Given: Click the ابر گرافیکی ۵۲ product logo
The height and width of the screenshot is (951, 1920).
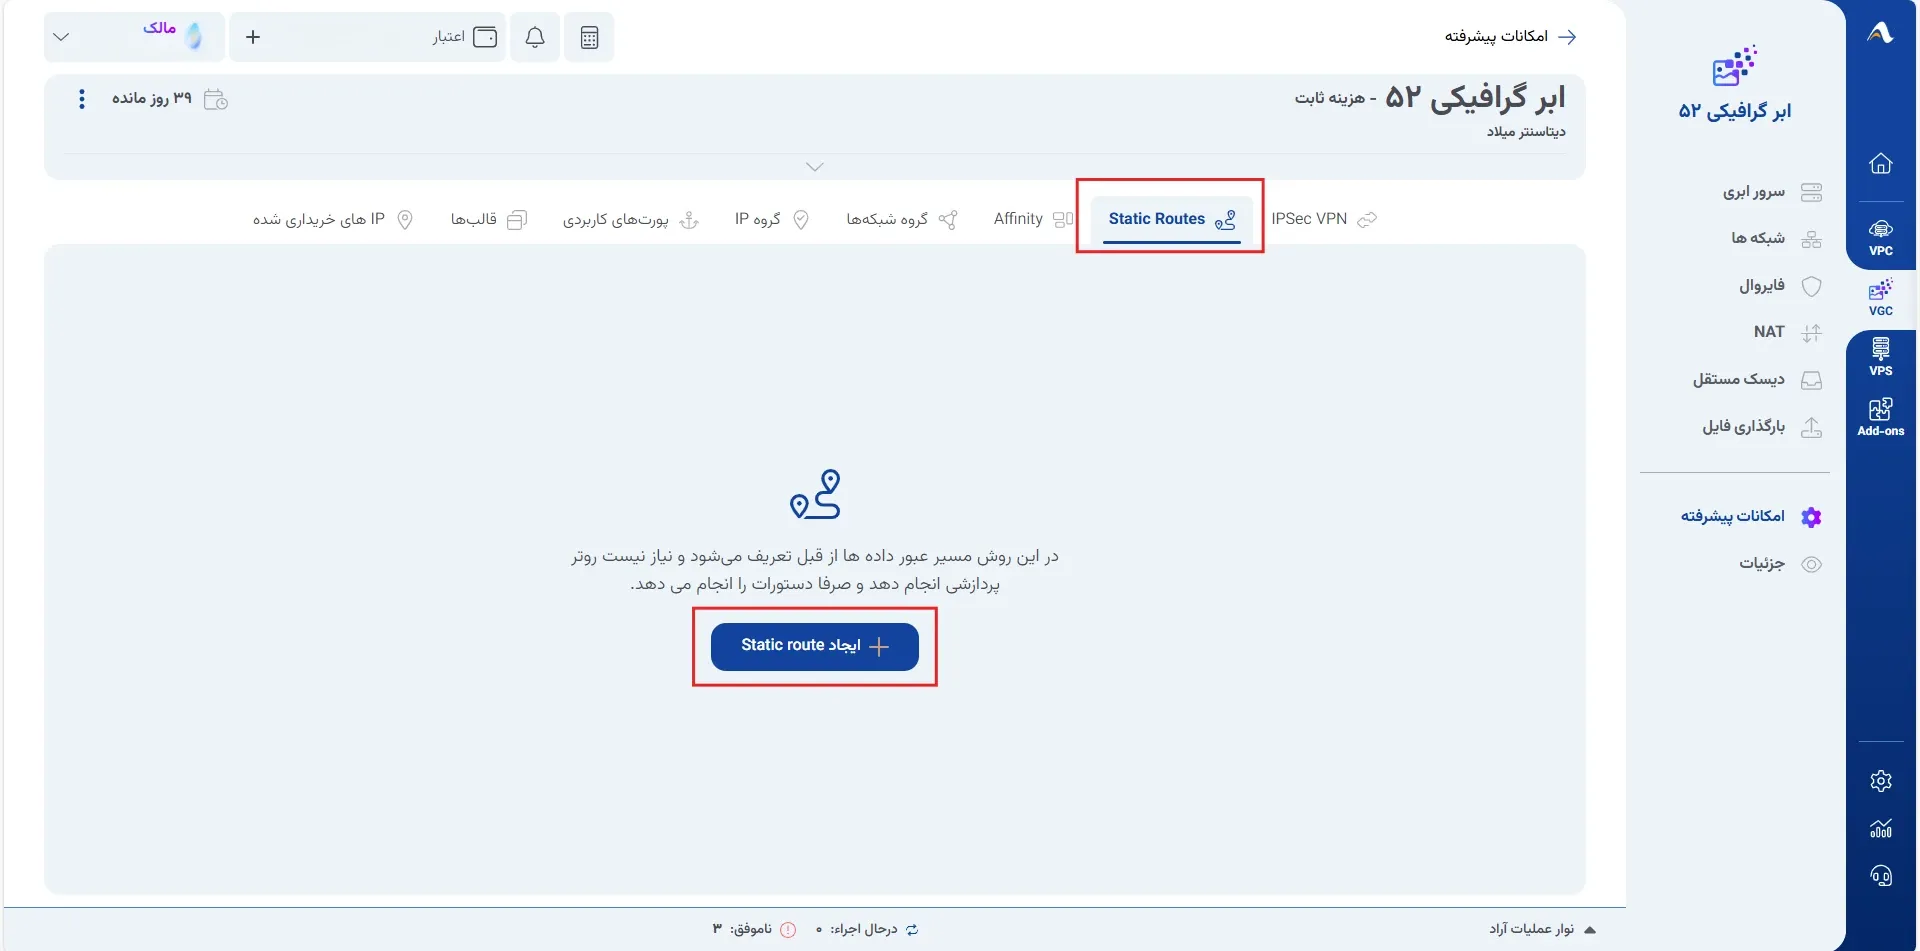Looking at the screenshot, I should [x=1735, y=66].
